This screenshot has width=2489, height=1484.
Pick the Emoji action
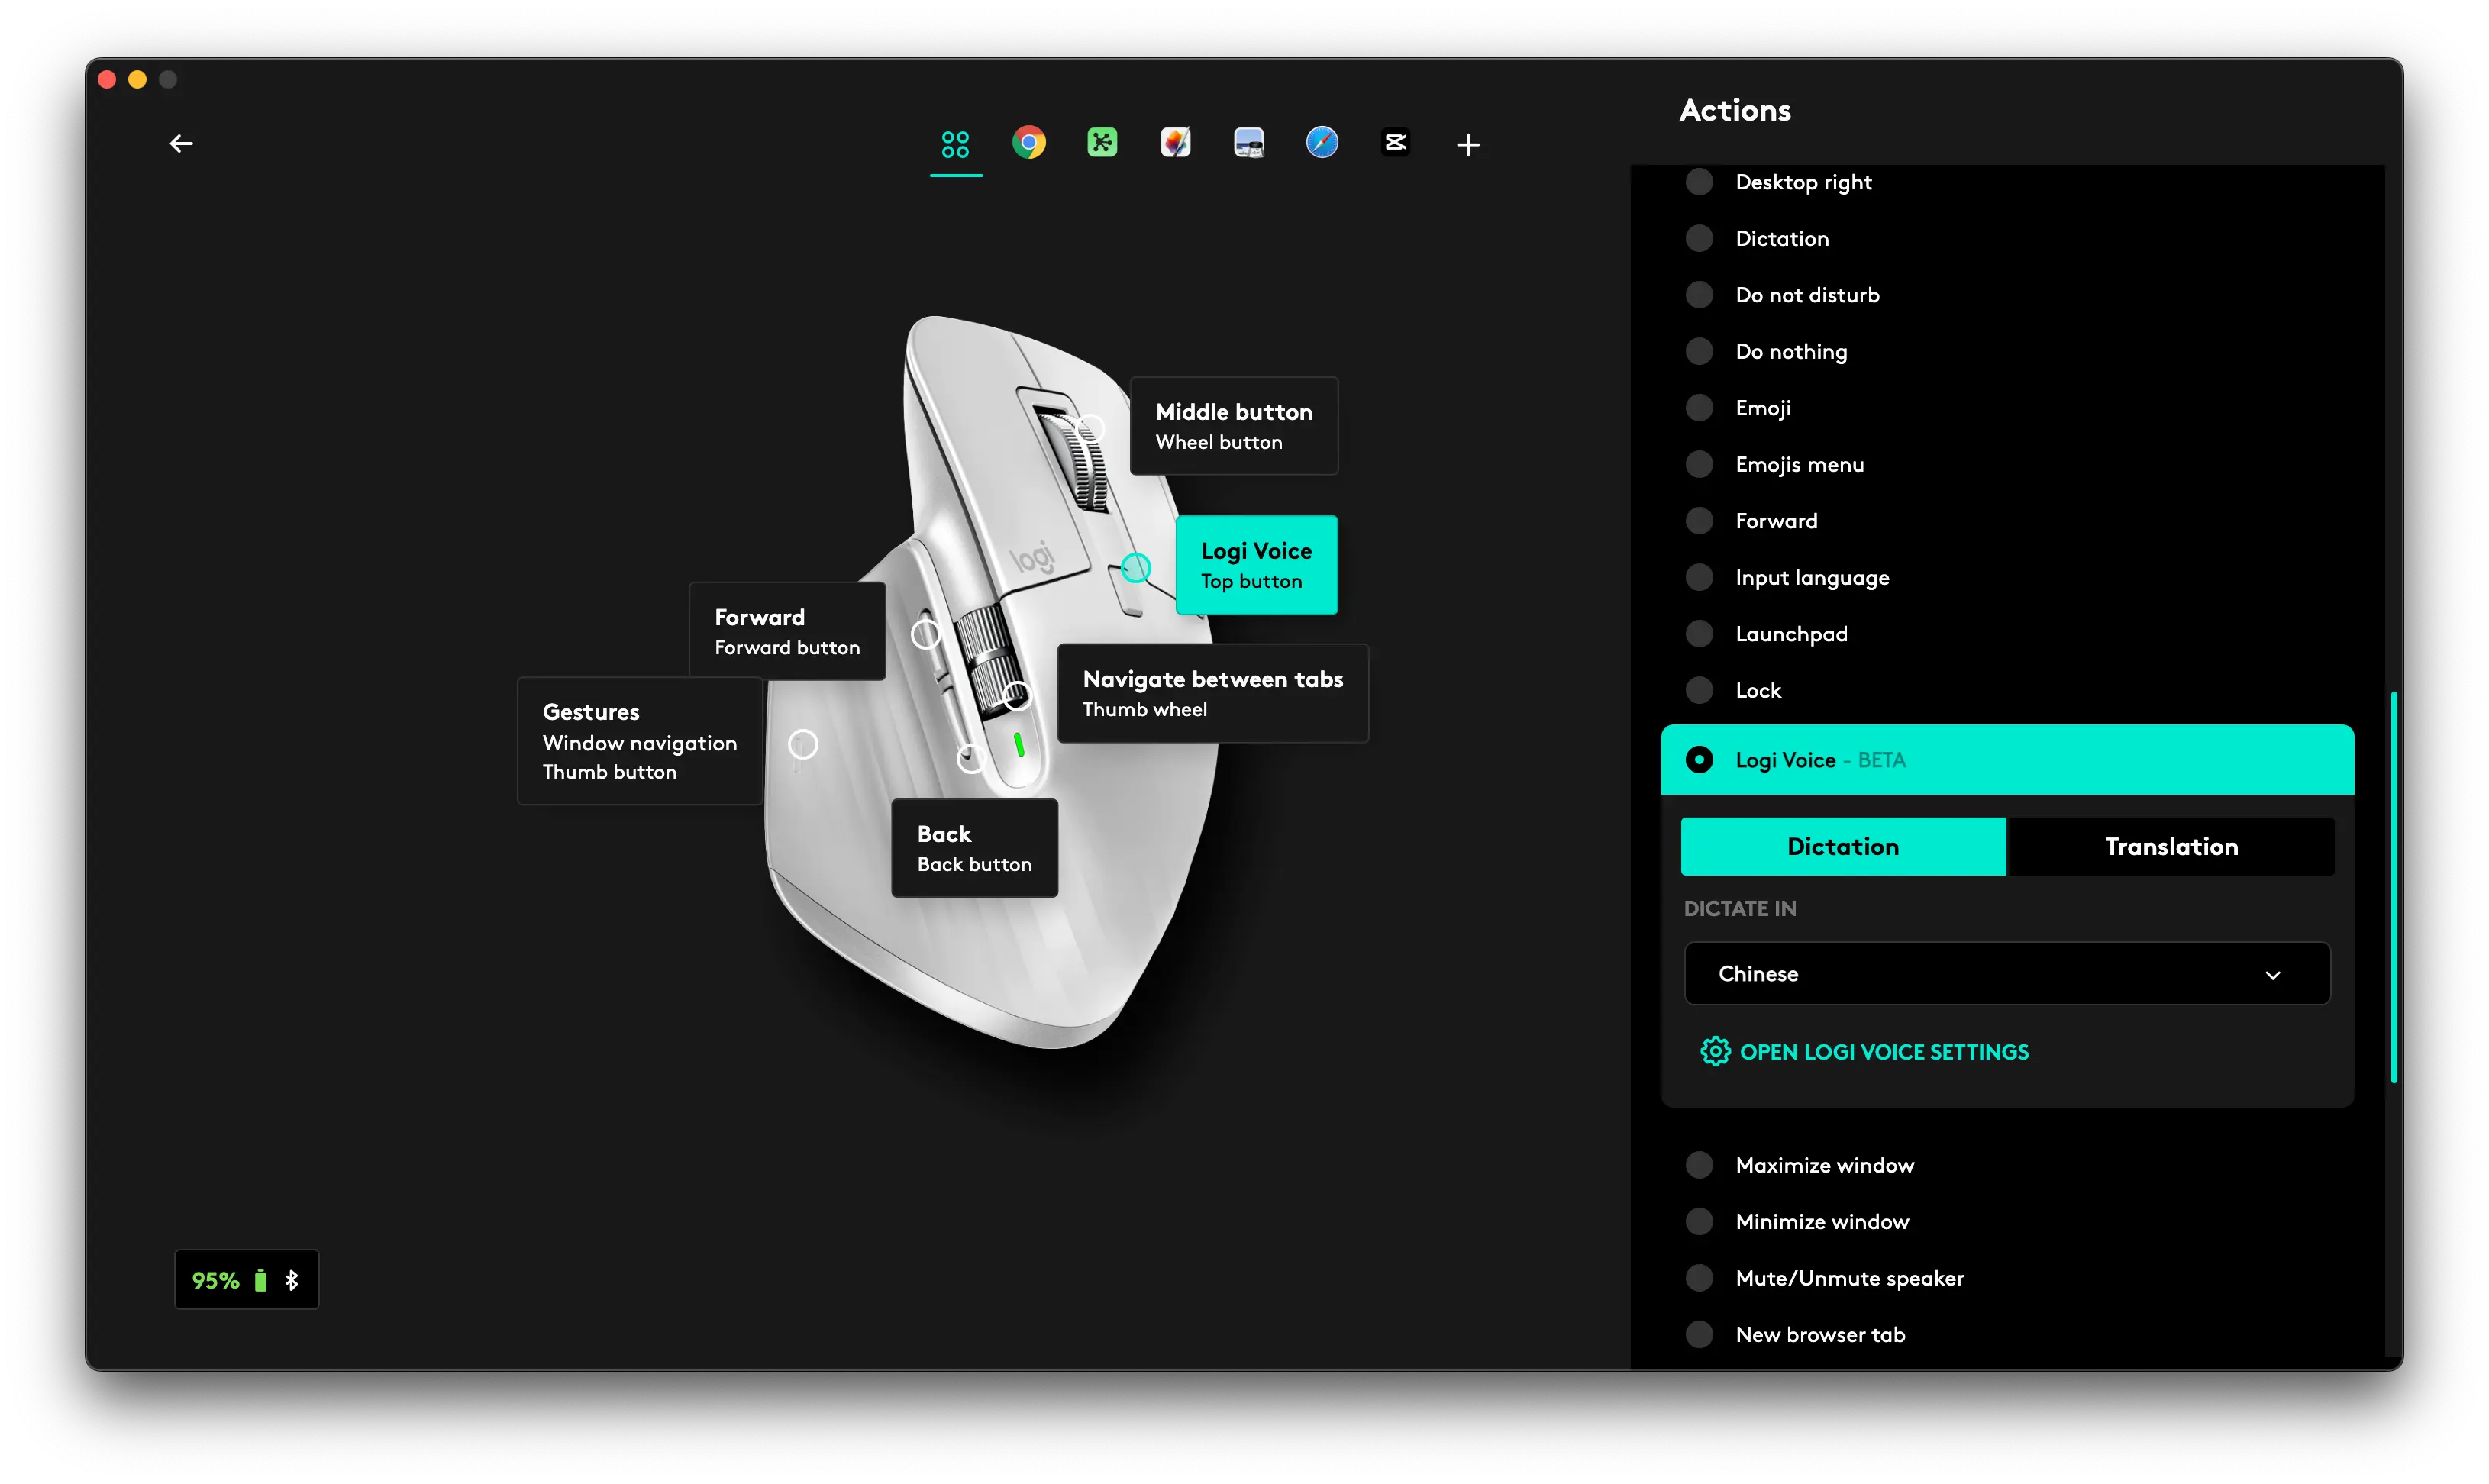click(1738, 408)
